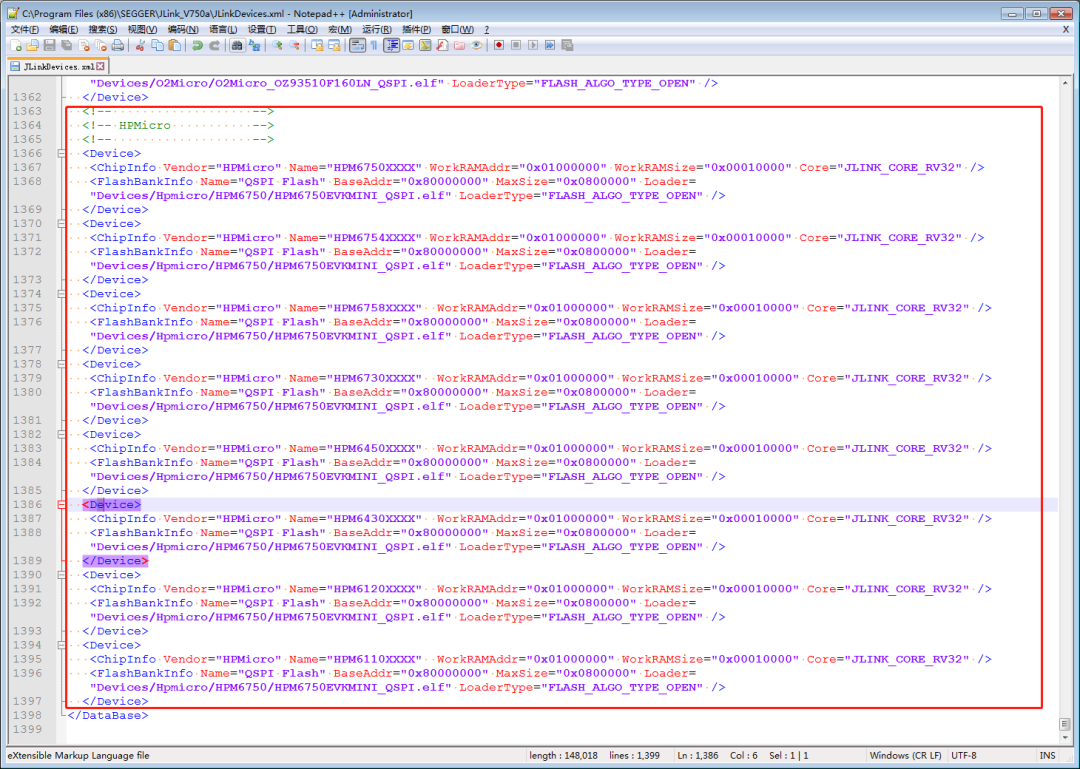
Task: Start macro recording with the red dot icon
Action: pyautogui.click(x=499, y=45)
